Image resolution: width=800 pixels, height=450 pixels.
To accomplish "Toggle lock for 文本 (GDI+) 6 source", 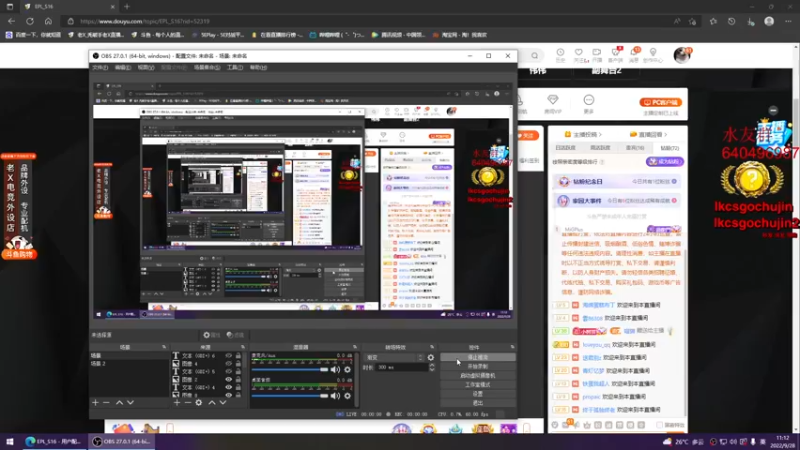I will (238, 356).
